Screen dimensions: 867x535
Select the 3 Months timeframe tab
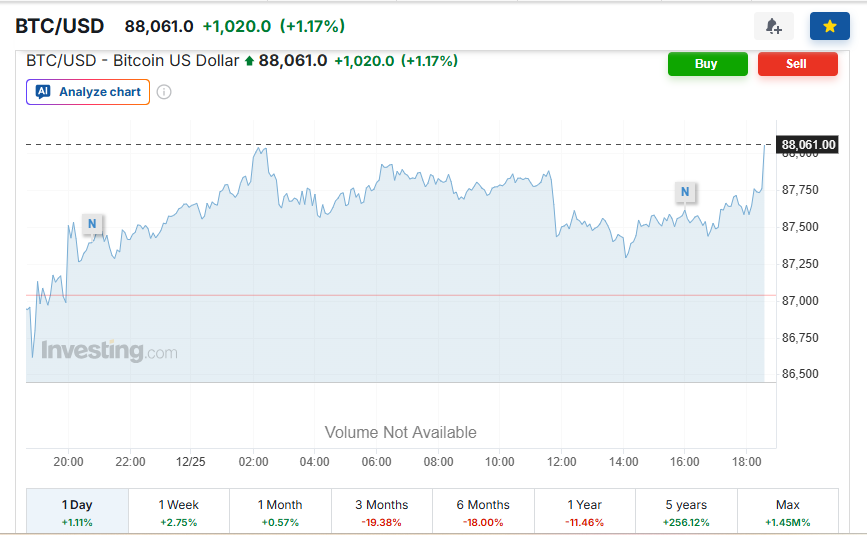point(381,512)
